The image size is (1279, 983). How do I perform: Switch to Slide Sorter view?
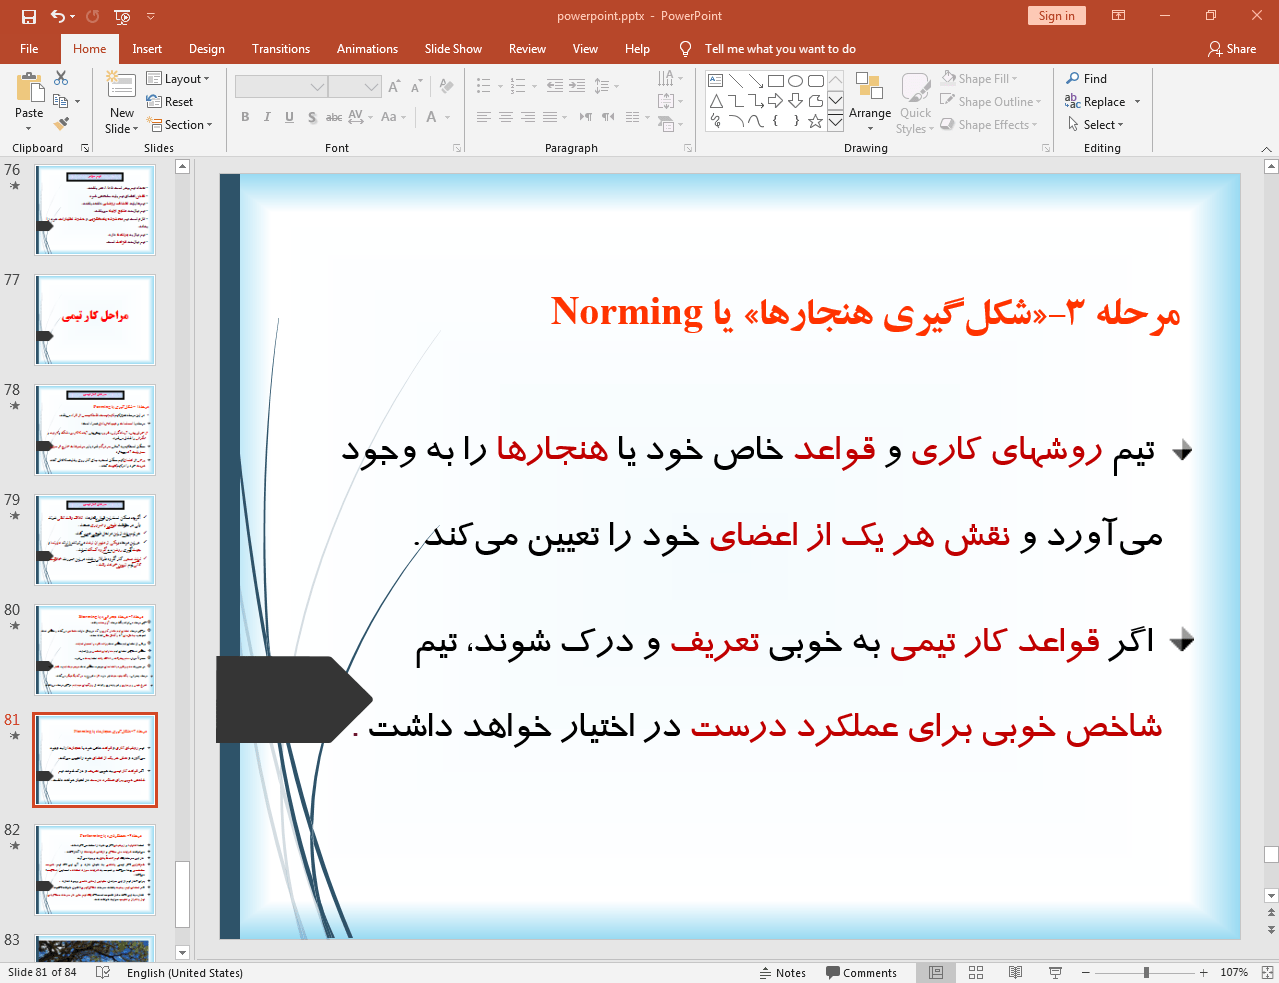click(x=975, y=972)
